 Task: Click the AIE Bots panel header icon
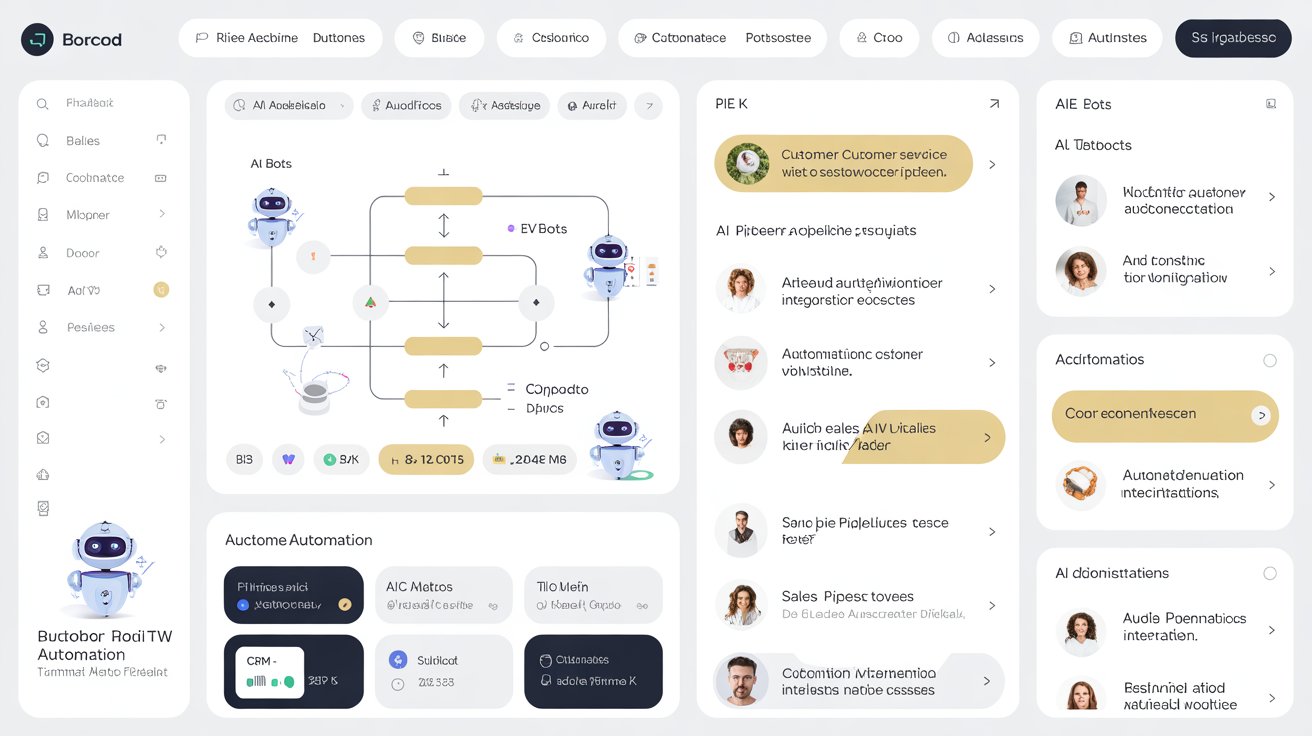tap(1271, 104)
